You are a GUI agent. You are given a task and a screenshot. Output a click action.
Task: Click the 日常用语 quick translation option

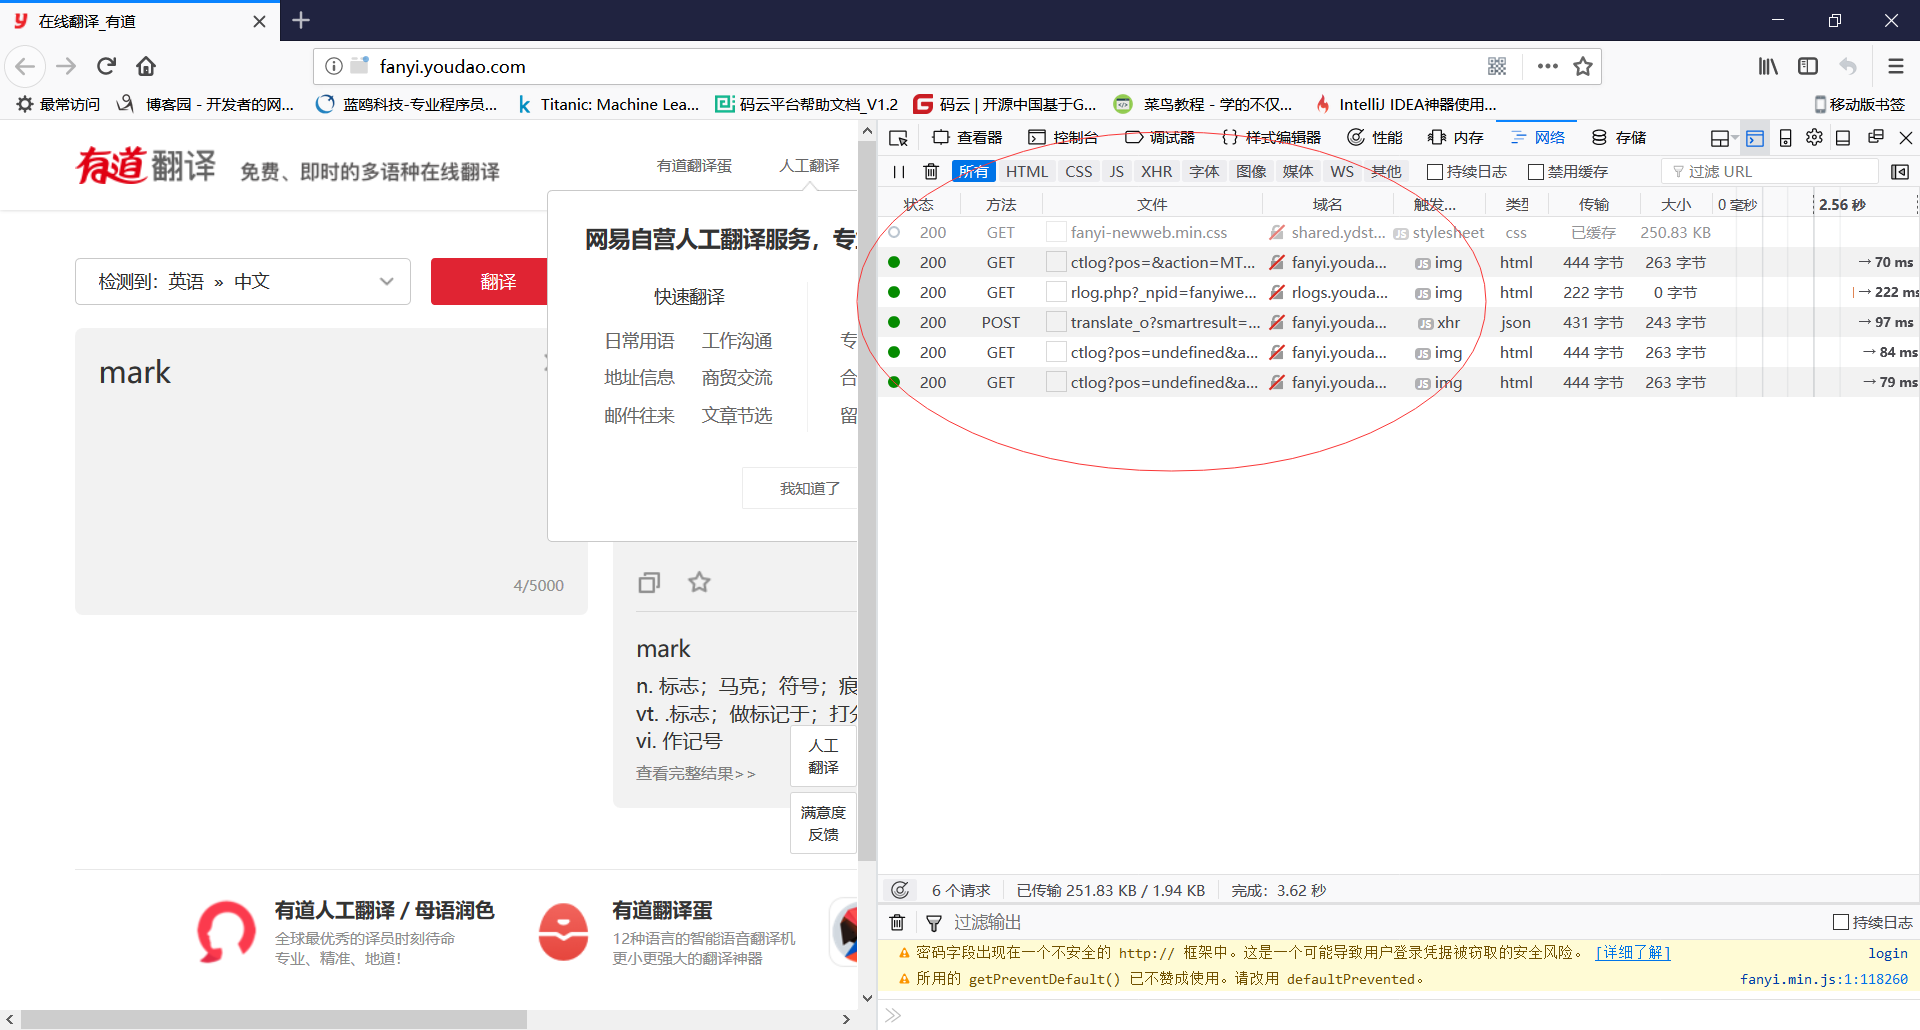[639, 341]
